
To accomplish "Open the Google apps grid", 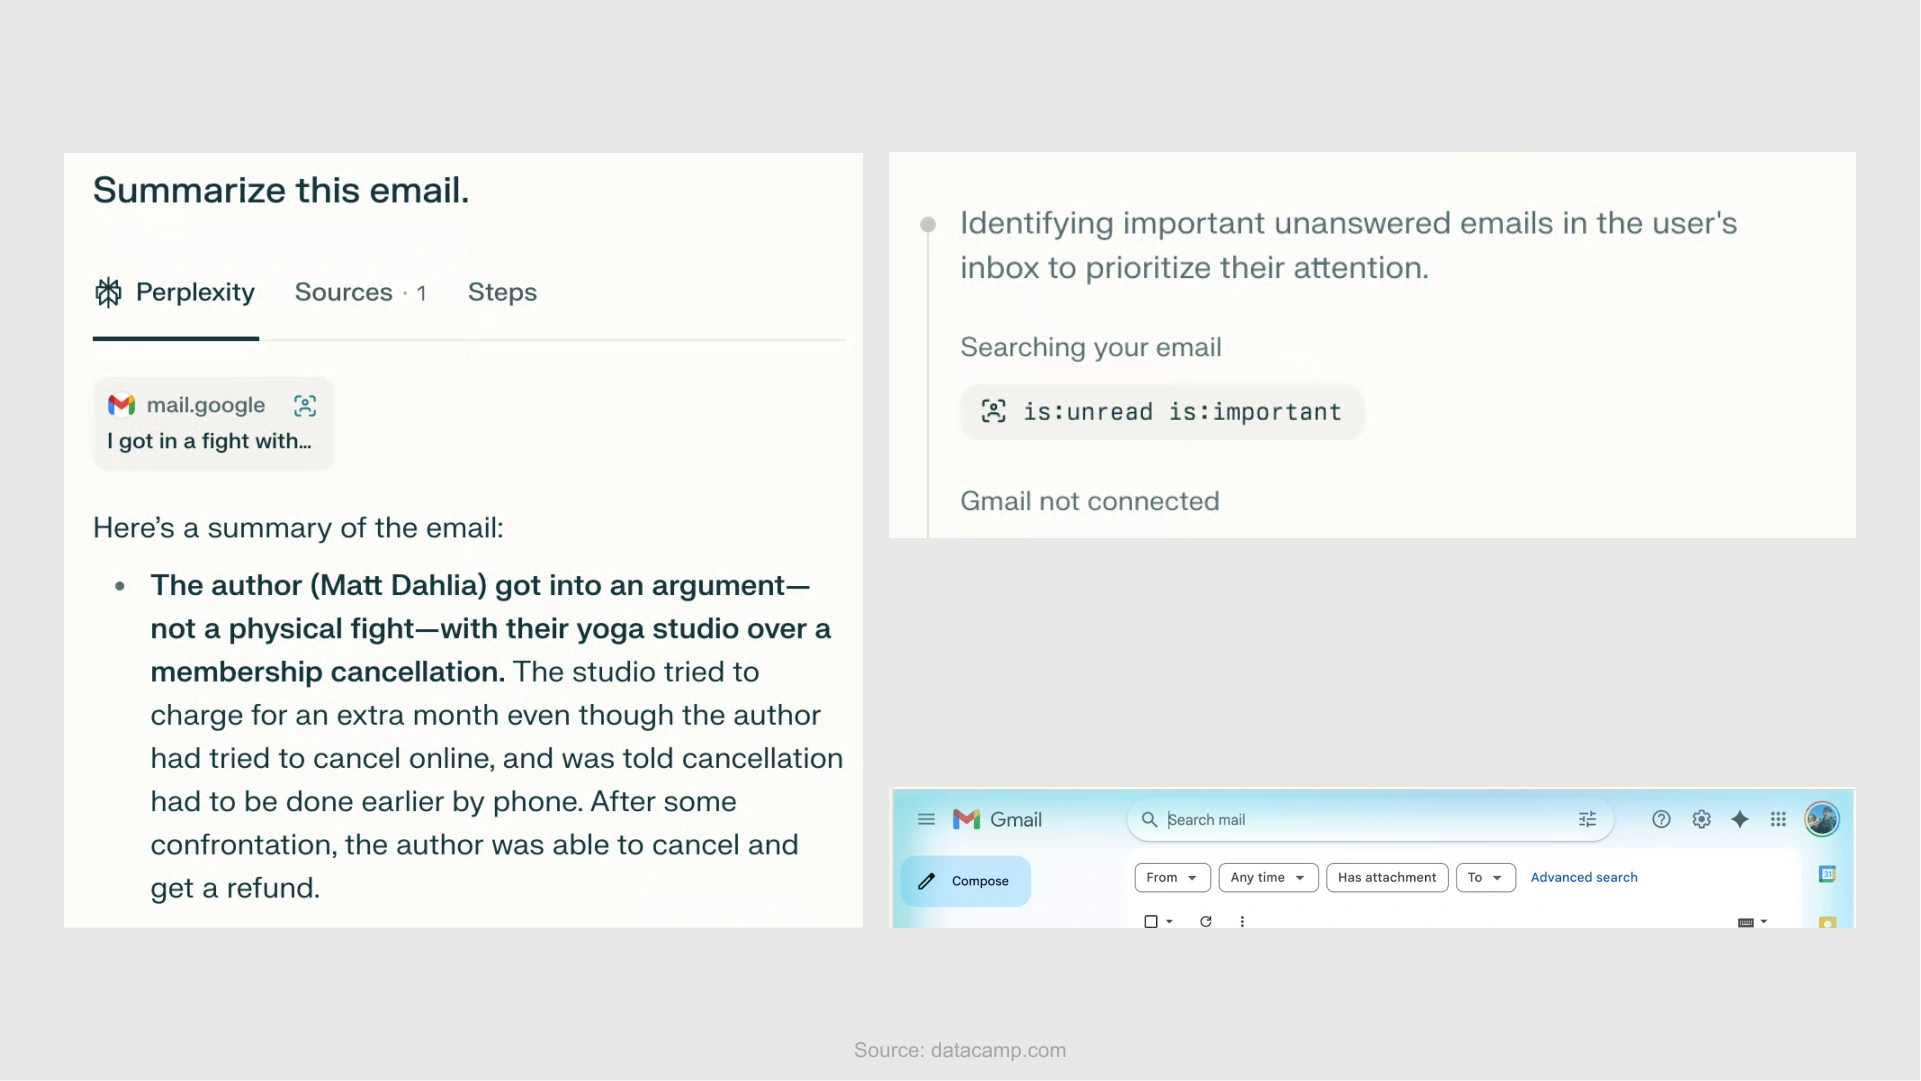I will [x=1778, y=820].
